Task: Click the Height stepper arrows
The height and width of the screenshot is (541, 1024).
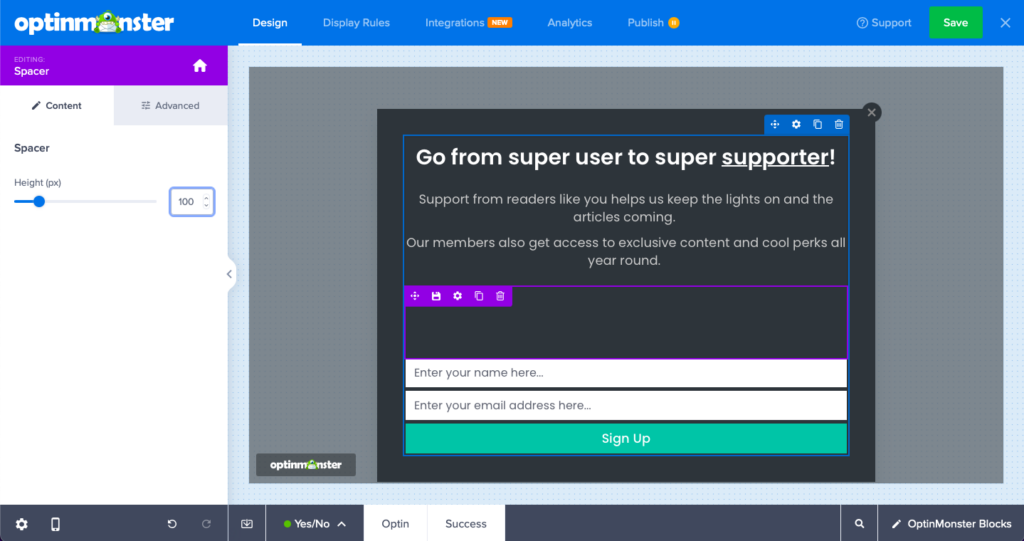Action: tap(206, 202)
